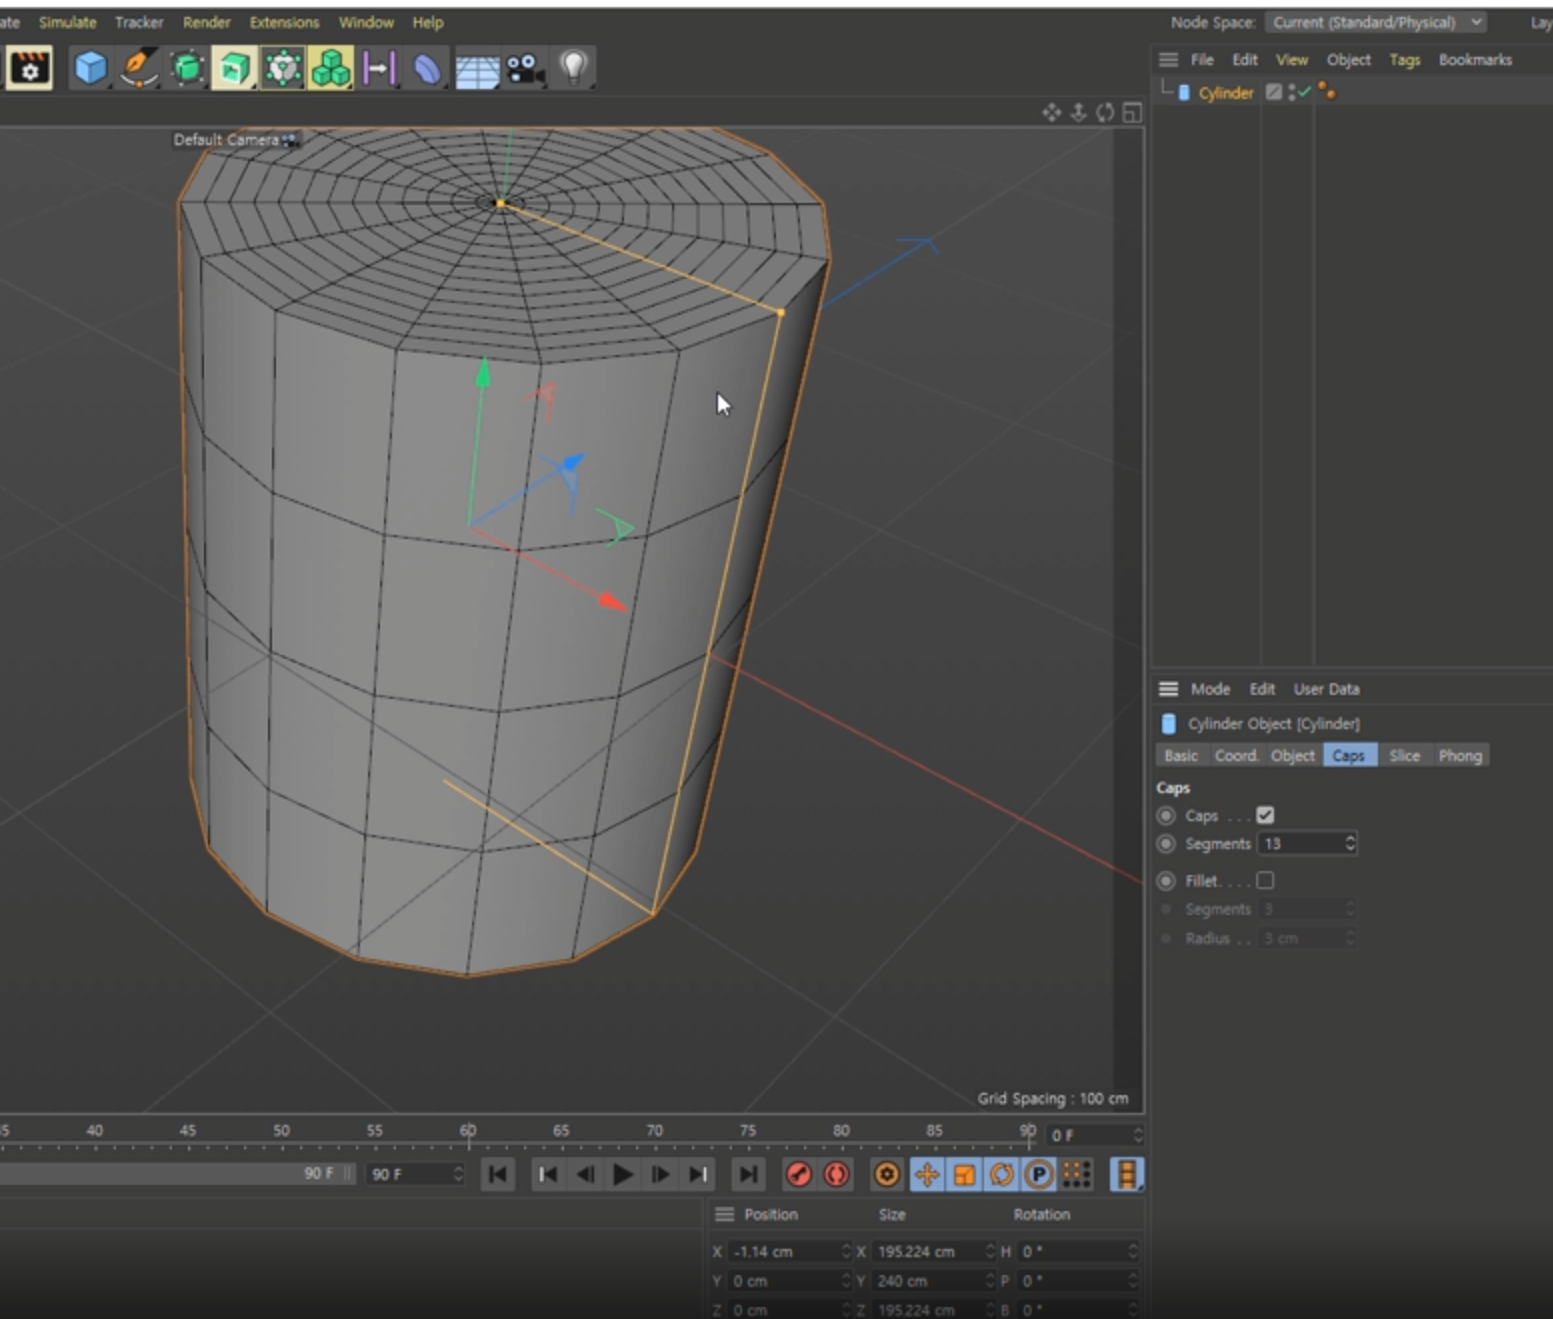Click the Bend deformer icon

[427, 69]
